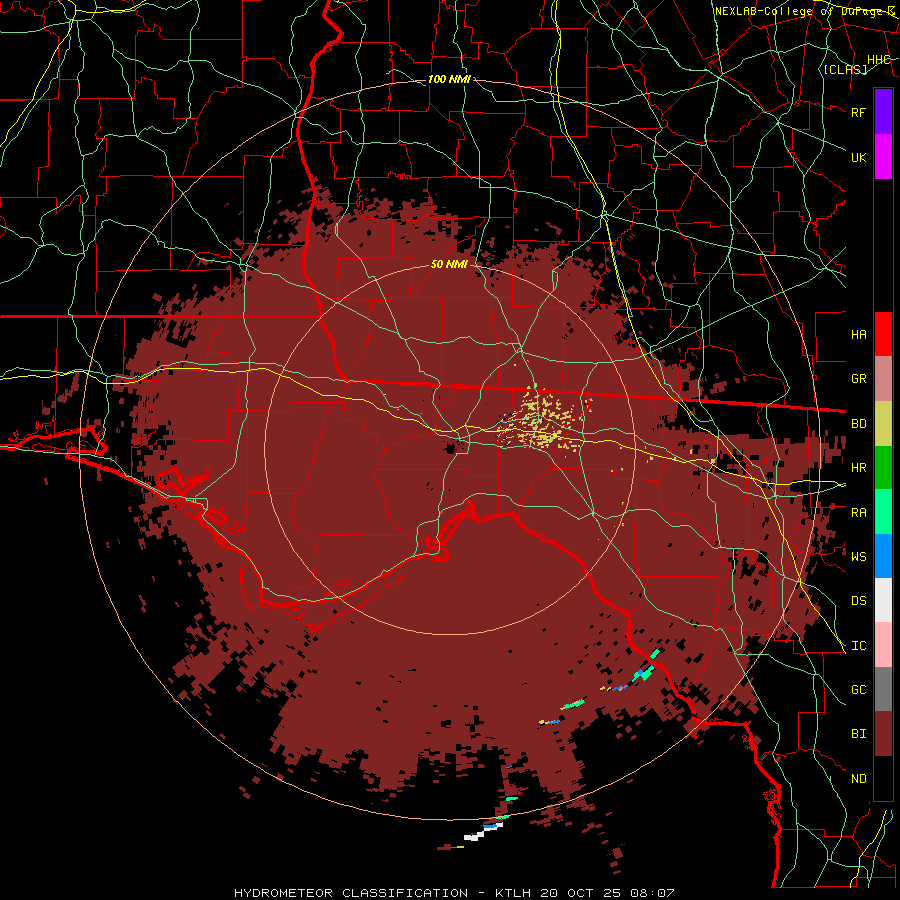Click the GC gray color swatch
Image resolution: width=900 pixels, height=900 pixels.
(x=883, y=689)
